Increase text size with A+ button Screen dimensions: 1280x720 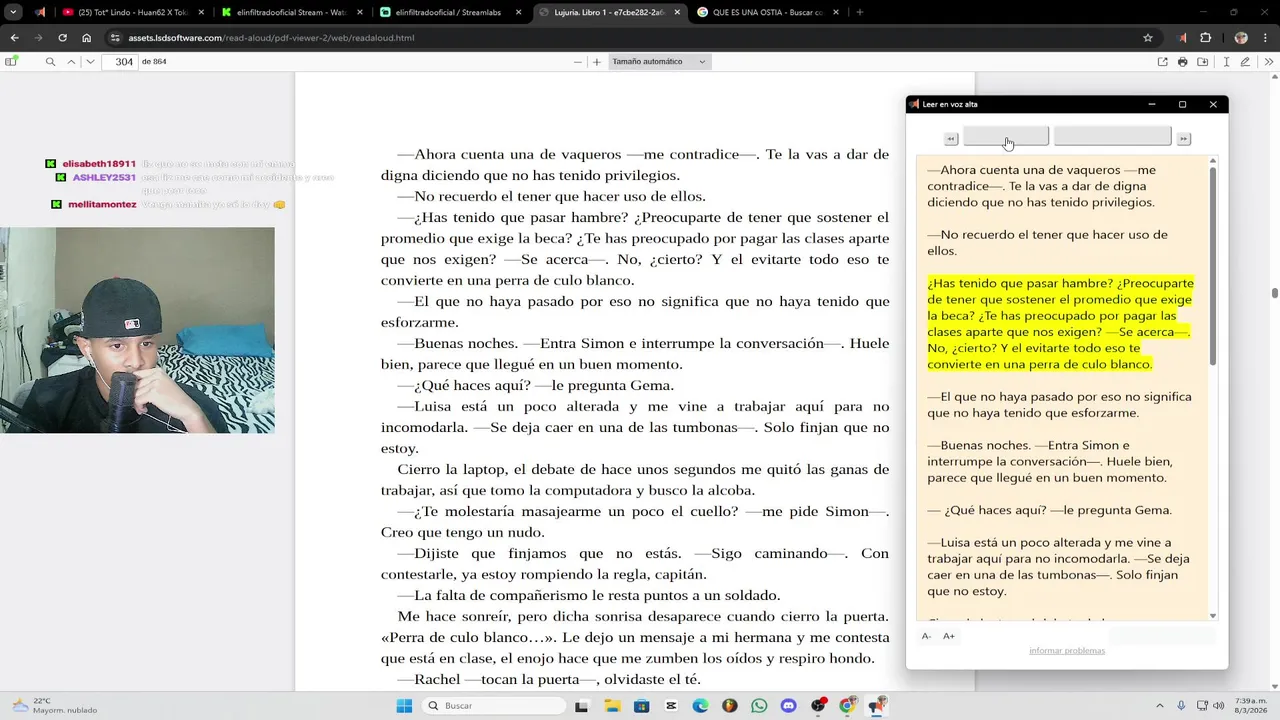tap(949, 636)
